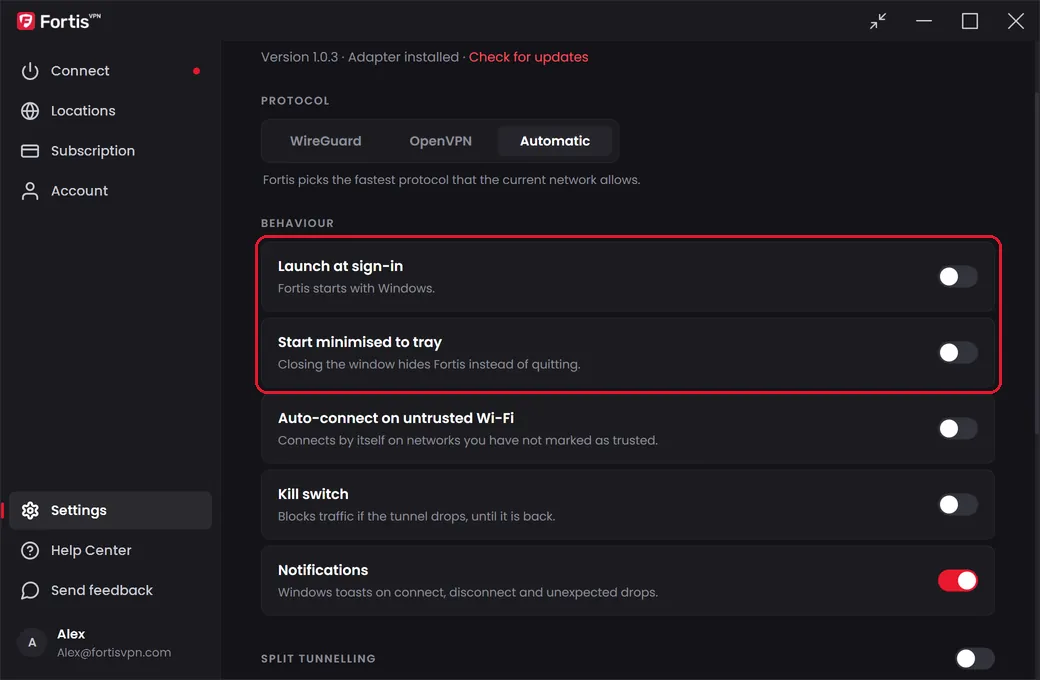The width and height of the screenshot is (1040, 680).
Task: Click the 'Windows toasts on connect' description
Action: (468, 592)
